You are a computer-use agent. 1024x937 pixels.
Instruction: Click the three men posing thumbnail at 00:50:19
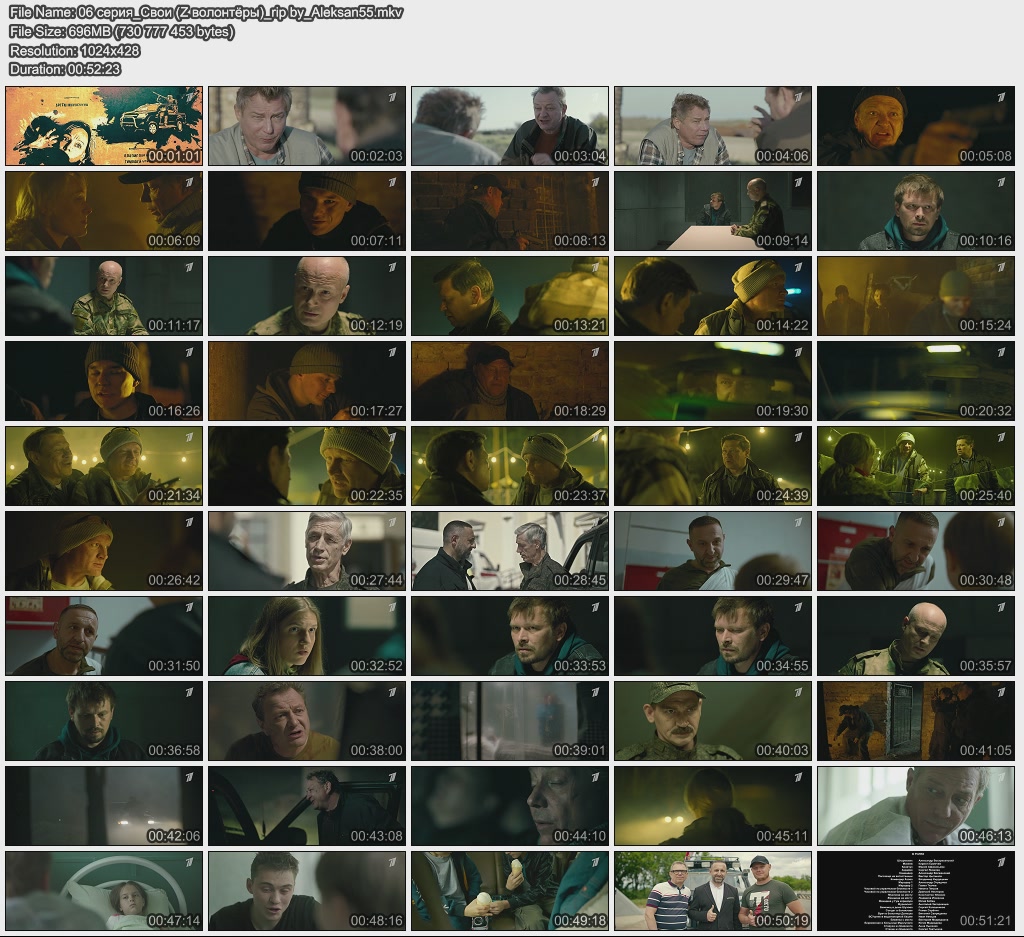712,891
